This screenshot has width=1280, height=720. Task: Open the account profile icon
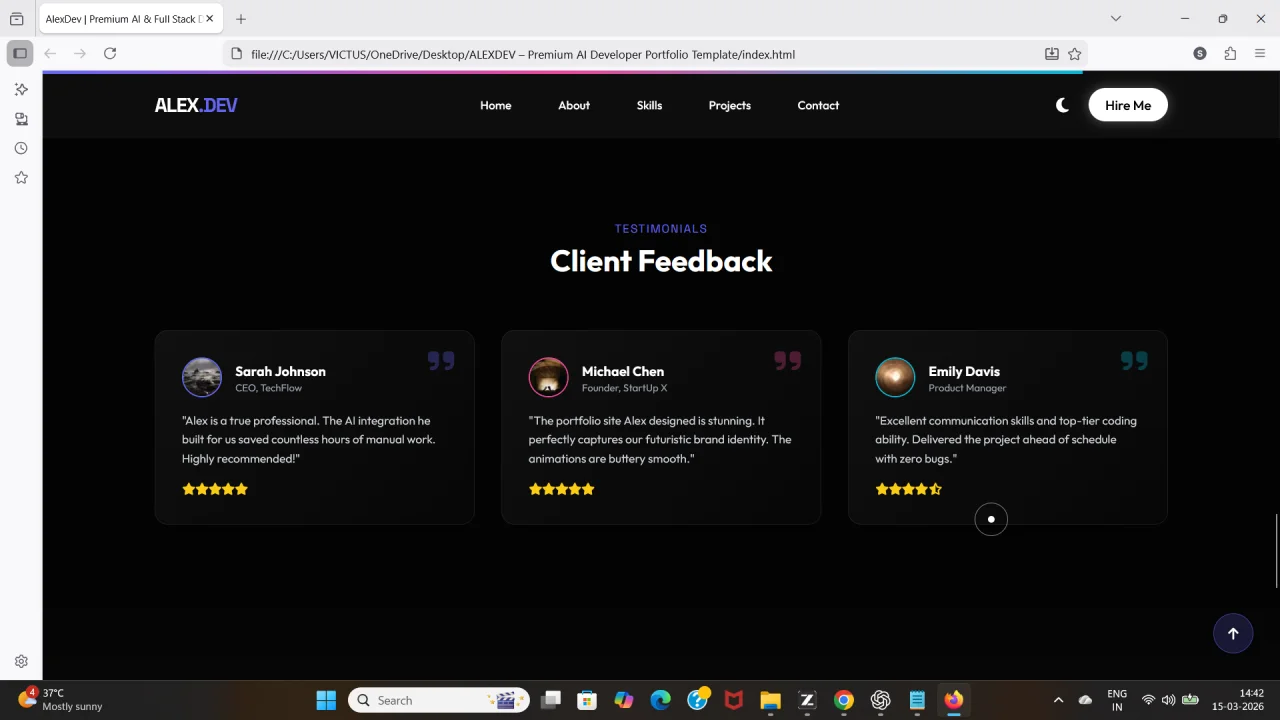1200,54
